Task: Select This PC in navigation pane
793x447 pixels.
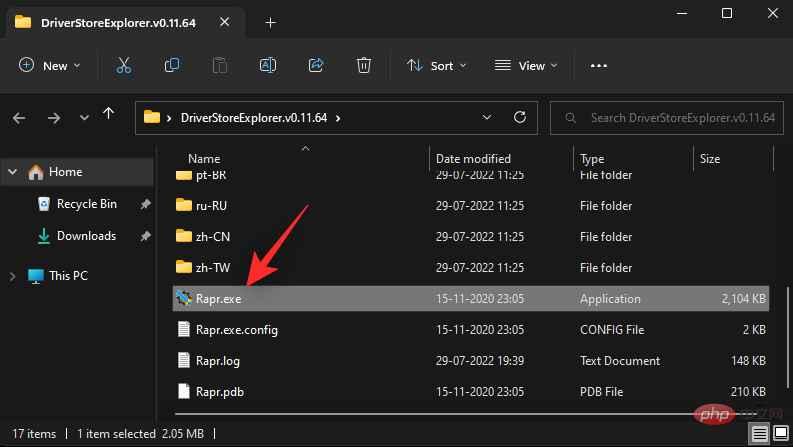Action: click(x=68, y=276)
